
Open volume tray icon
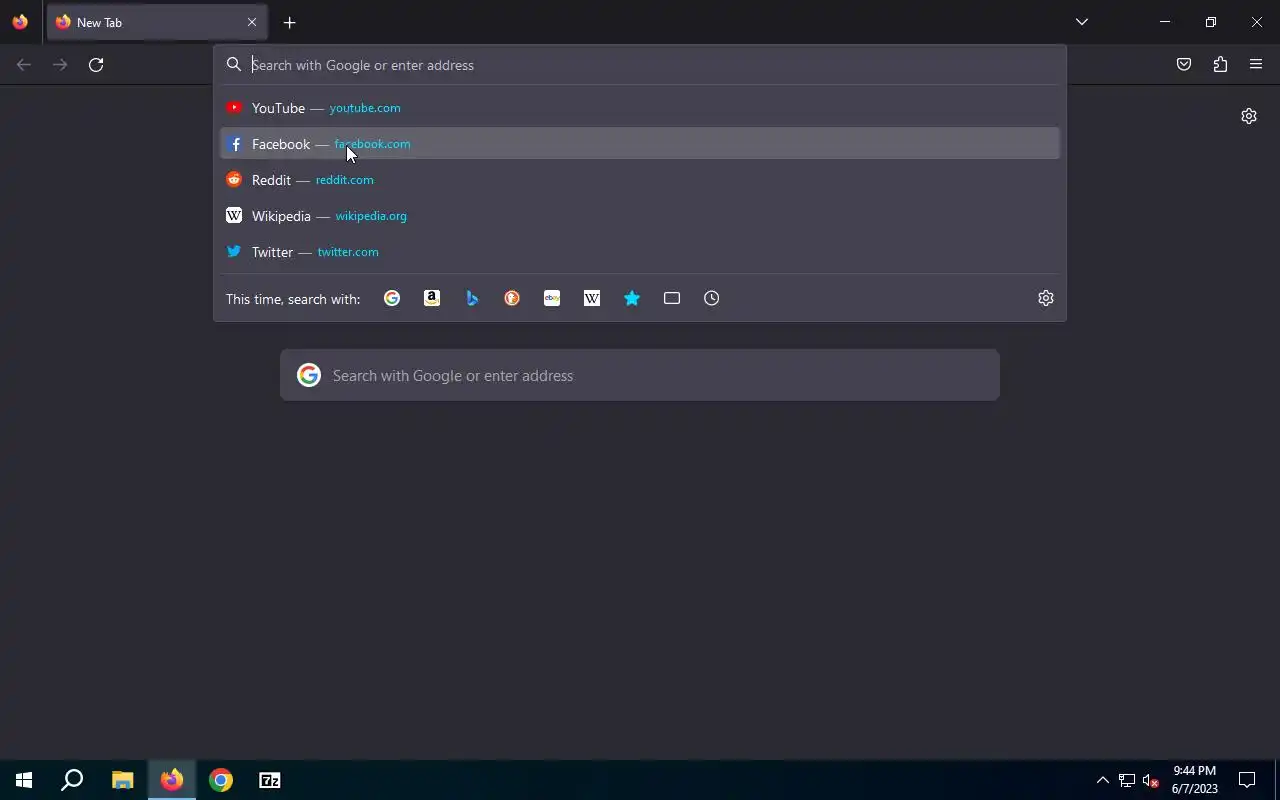click(1151, 780)
